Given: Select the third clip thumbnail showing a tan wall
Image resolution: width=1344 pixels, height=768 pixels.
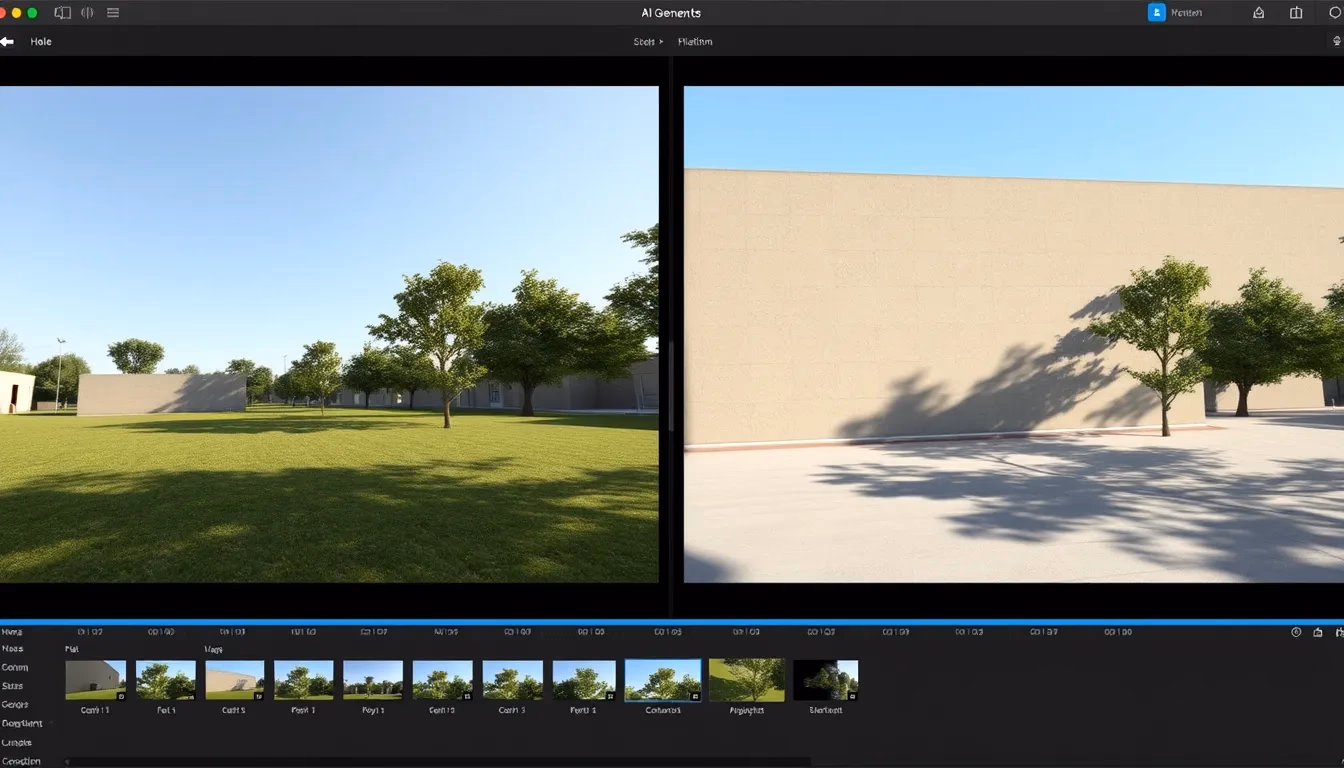Looking at the screenshot, I should (235, 680).
